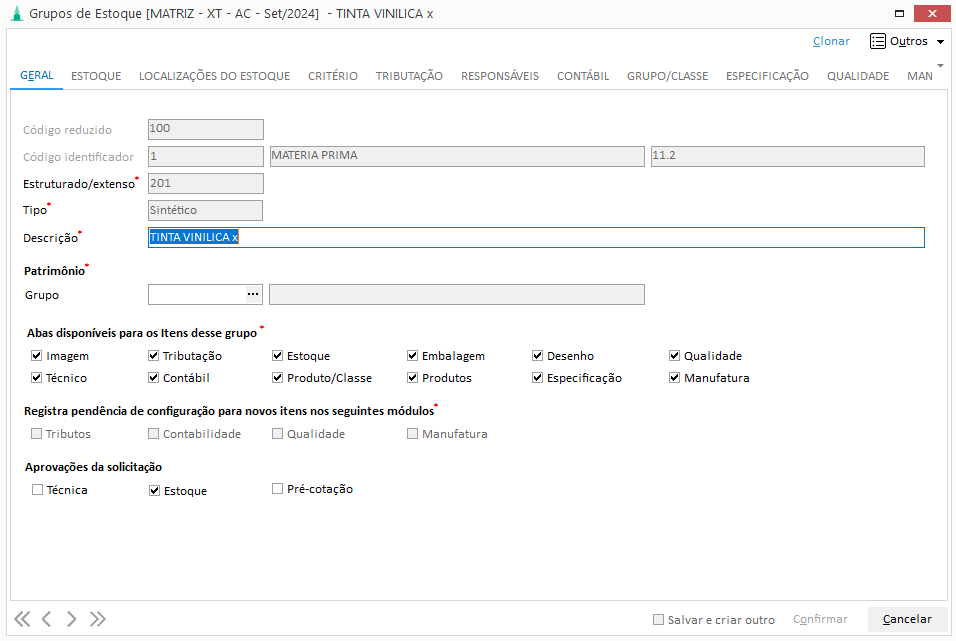
Task: Click the Outros list icon
Action: [877, 41]
